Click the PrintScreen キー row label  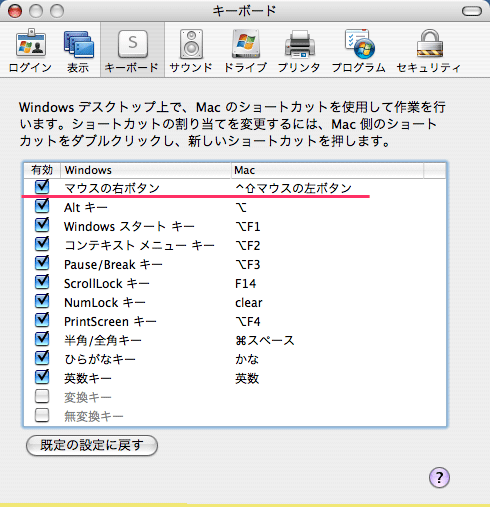pos(110,322)
